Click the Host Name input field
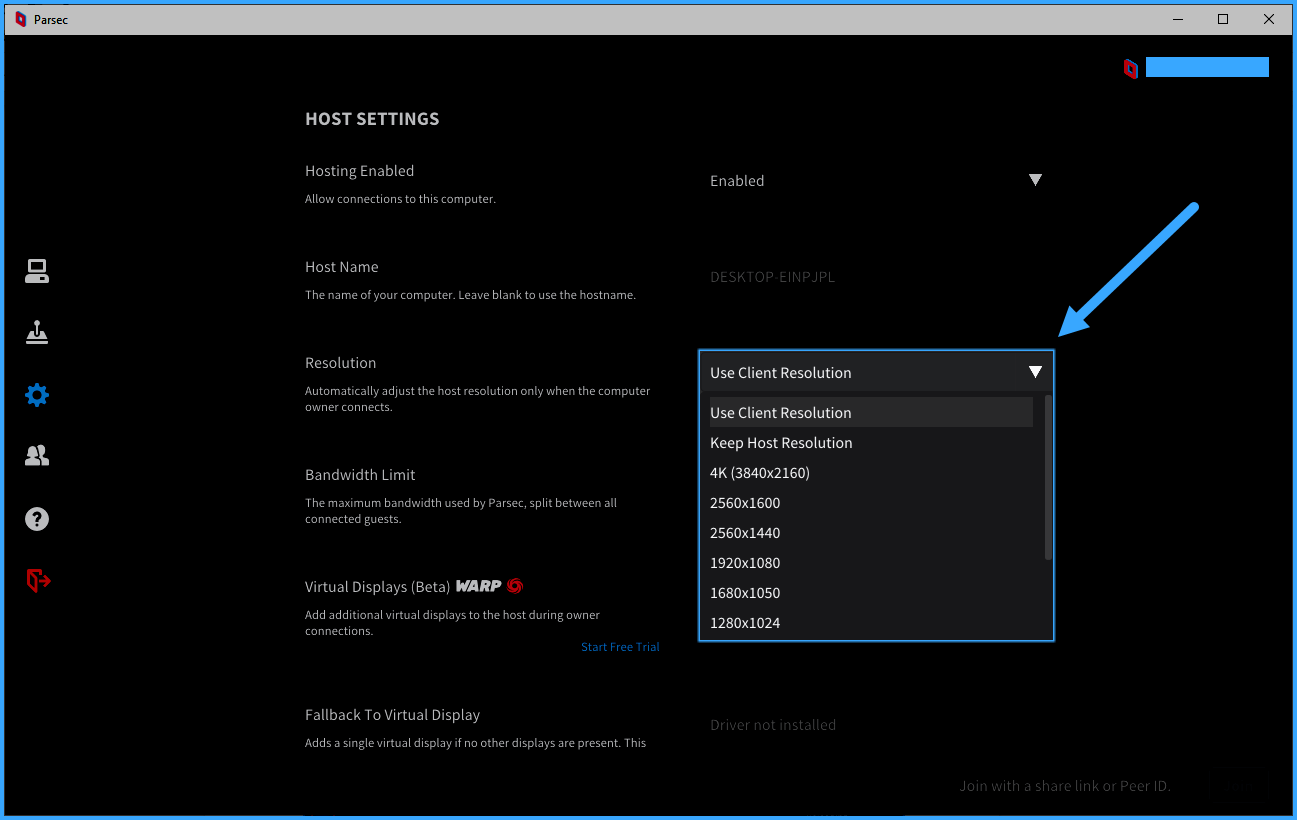 [x=876, y=277]
